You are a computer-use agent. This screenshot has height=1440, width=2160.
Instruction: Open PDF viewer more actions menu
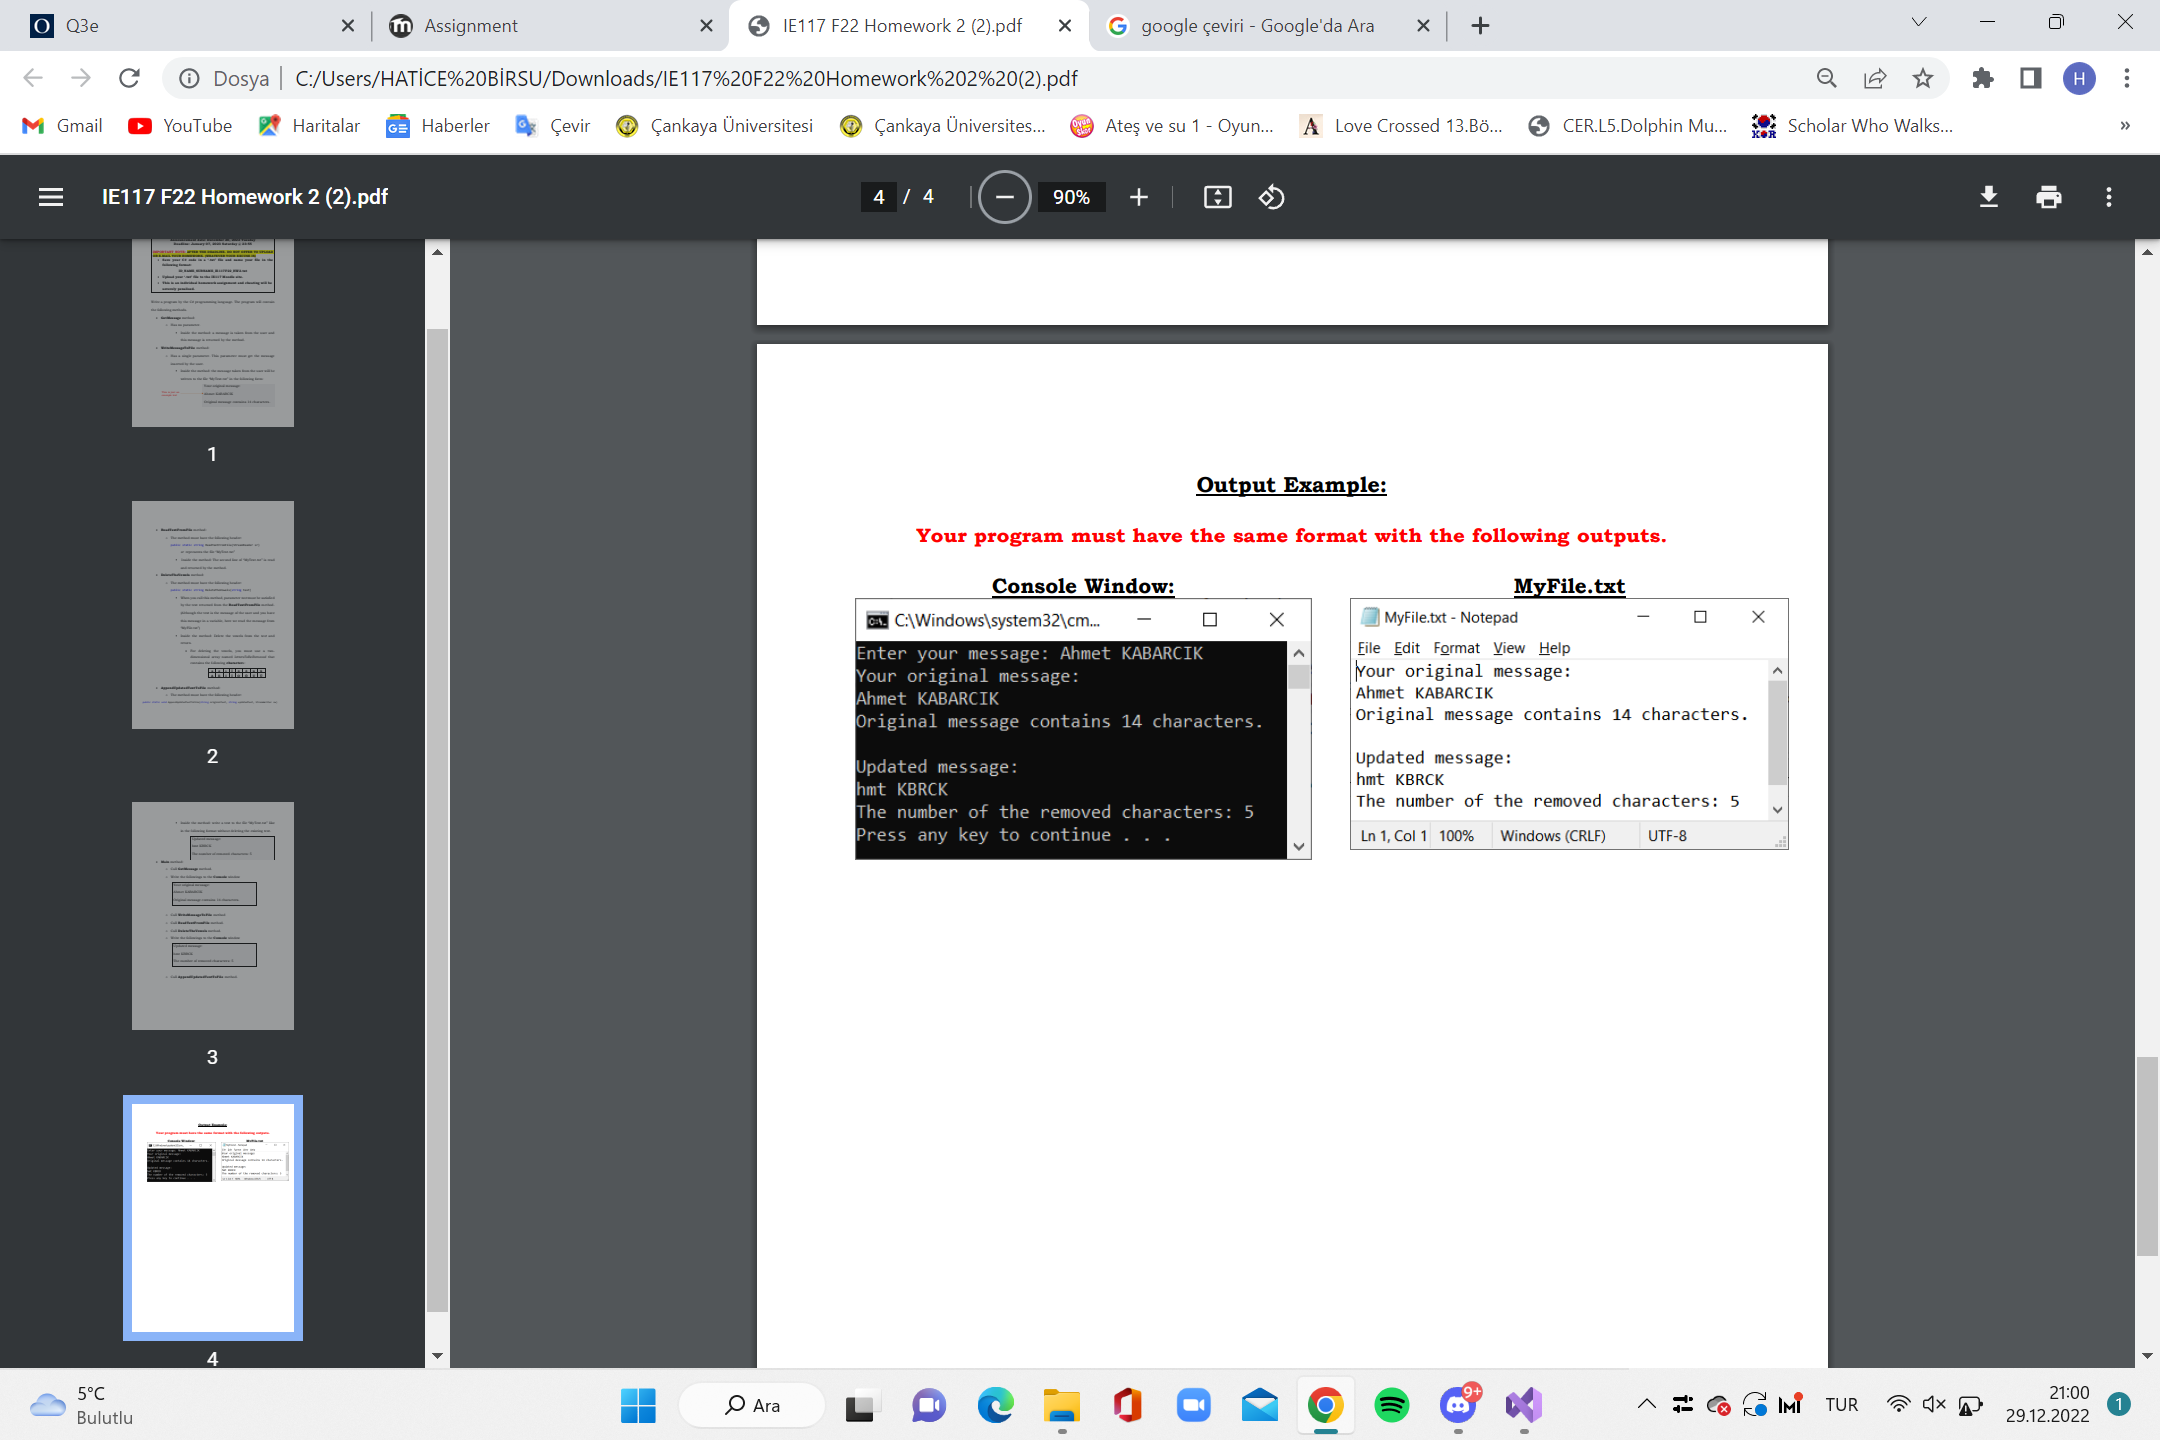(x=2108, y=197)
